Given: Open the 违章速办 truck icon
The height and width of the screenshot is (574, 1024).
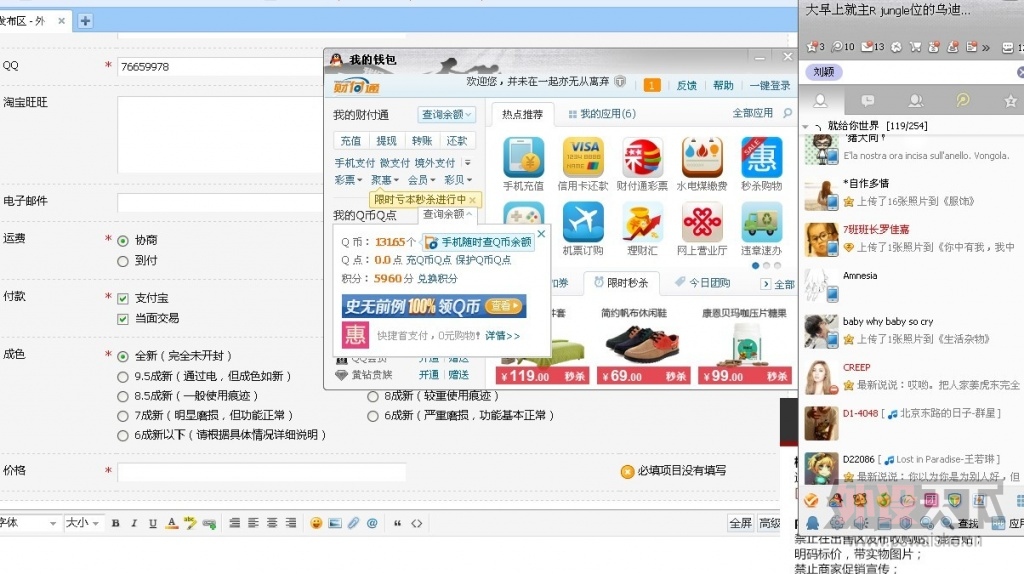Looking at the screenshot, I should [x=761, y=222].
